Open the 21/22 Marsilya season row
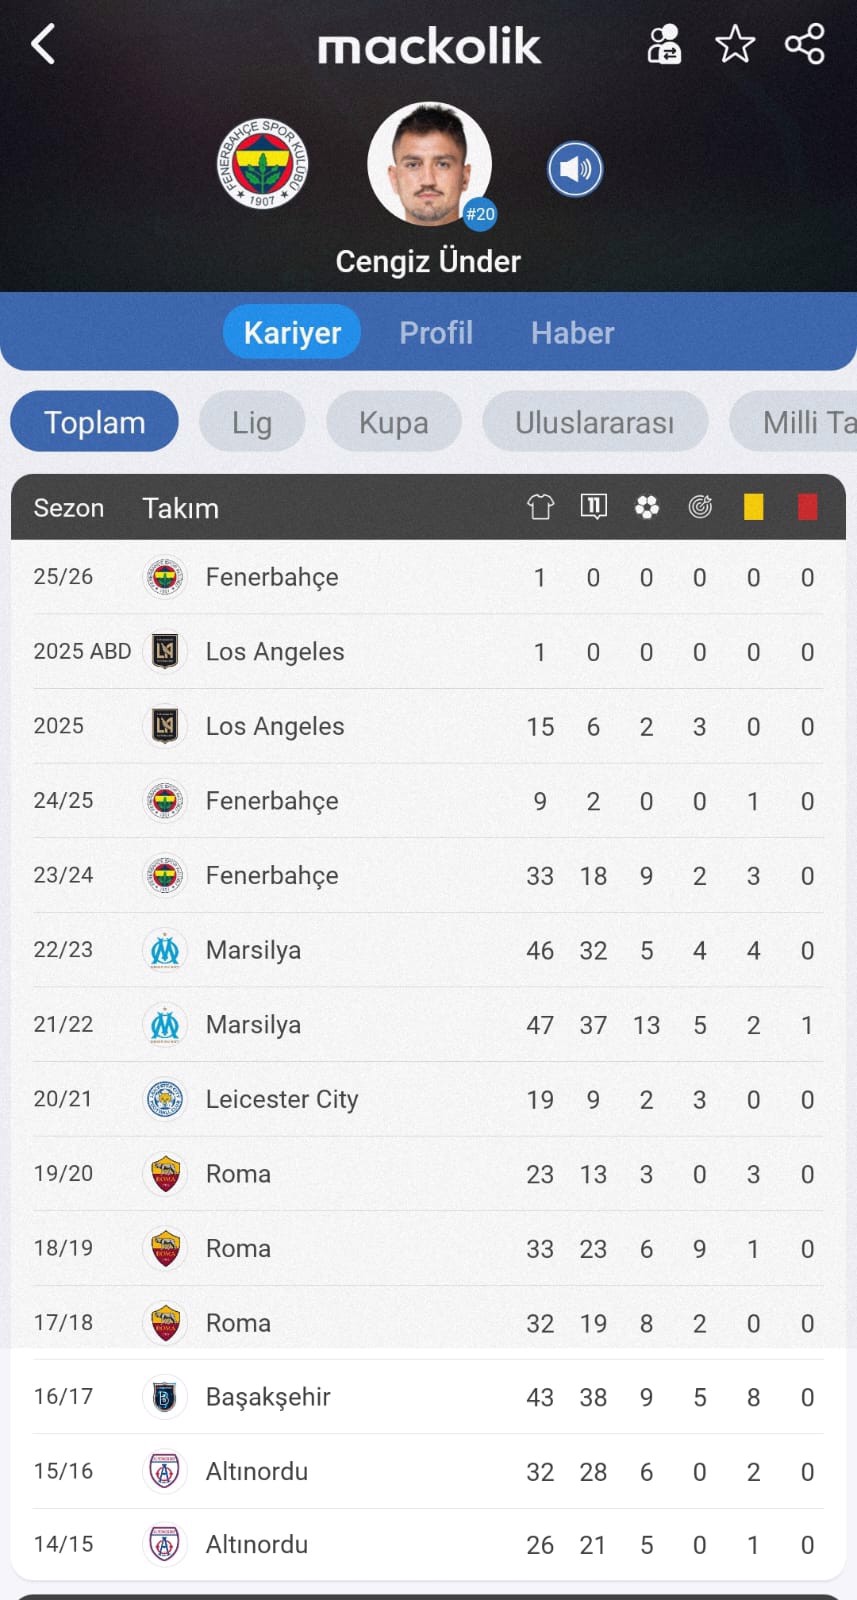The image size is (857, 1600). [428, 1025]
